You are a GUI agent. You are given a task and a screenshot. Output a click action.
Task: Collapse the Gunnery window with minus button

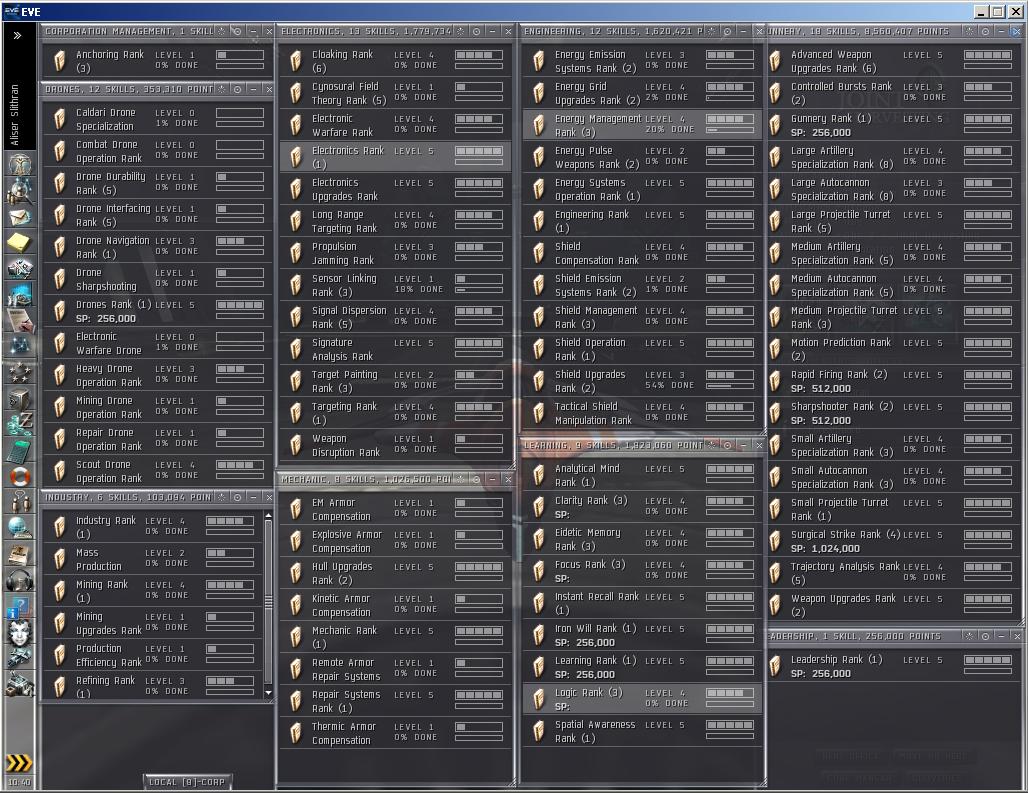tap(1001, 31)
